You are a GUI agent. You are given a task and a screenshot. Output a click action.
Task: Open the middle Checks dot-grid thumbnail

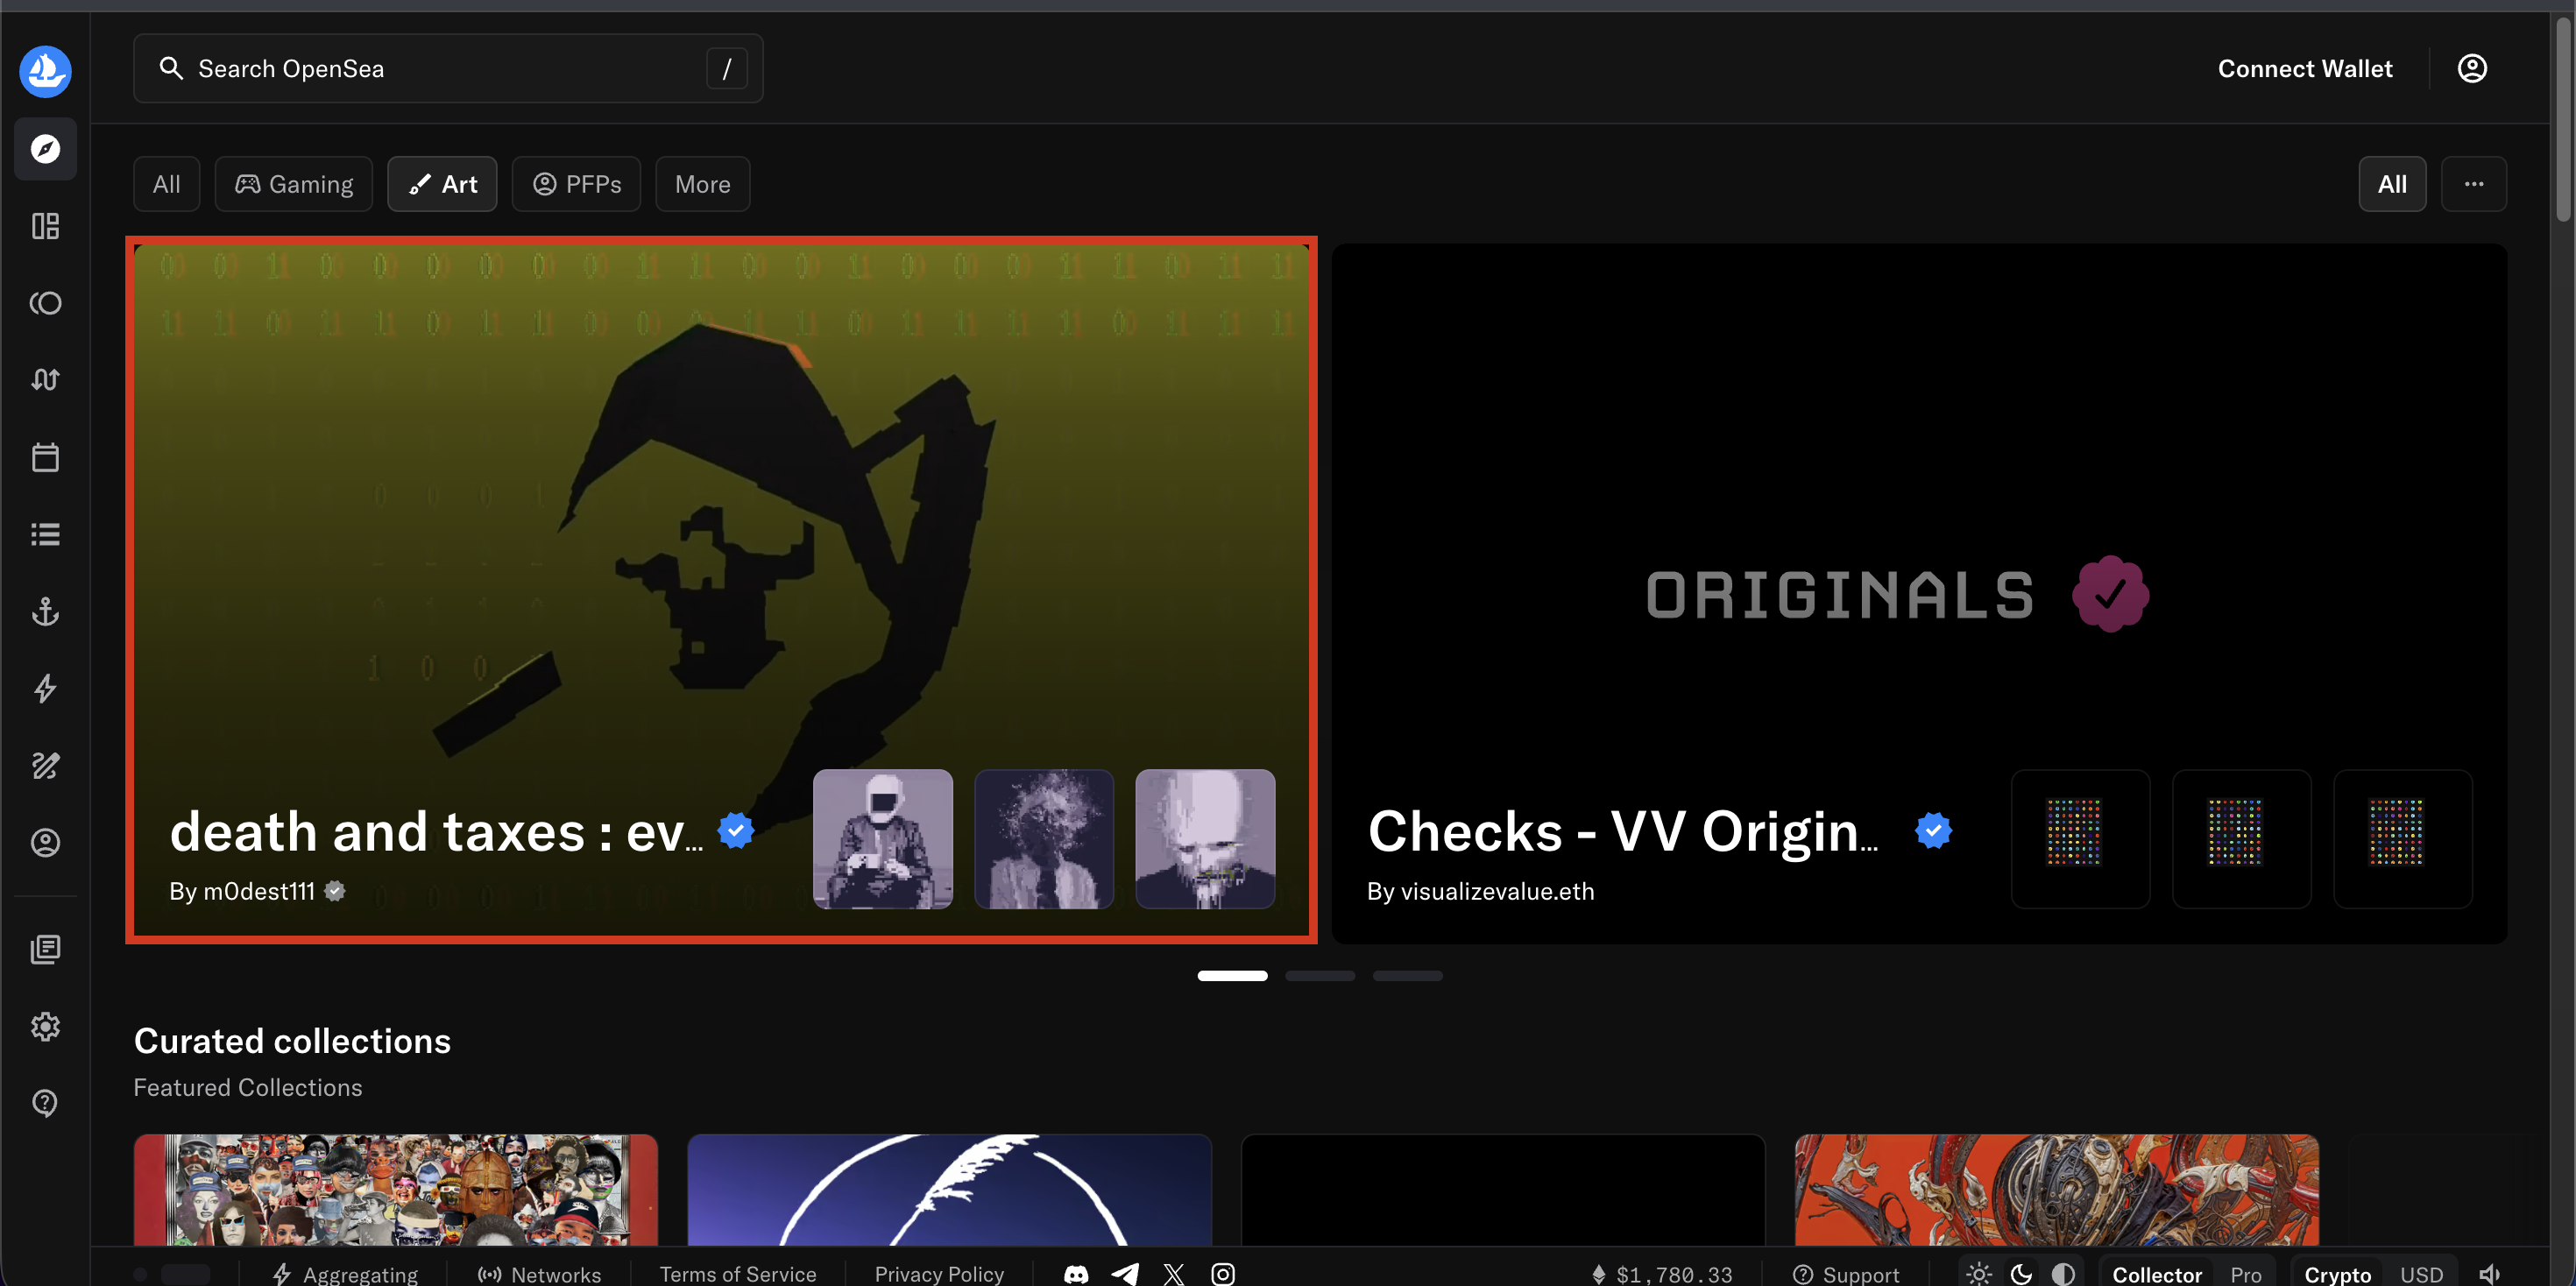2241,839
